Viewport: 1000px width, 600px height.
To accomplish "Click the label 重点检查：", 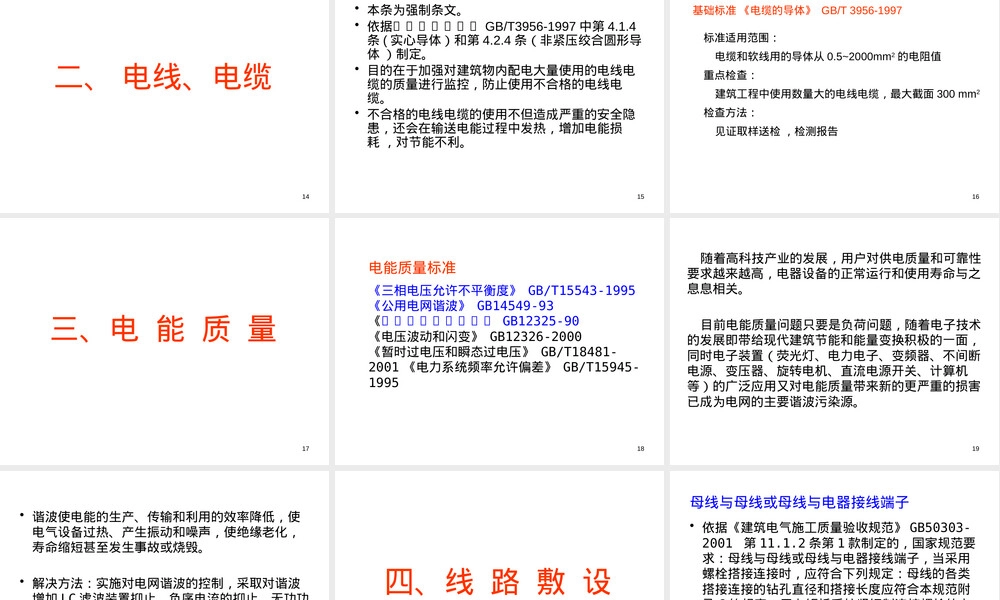I will [730, 75].
